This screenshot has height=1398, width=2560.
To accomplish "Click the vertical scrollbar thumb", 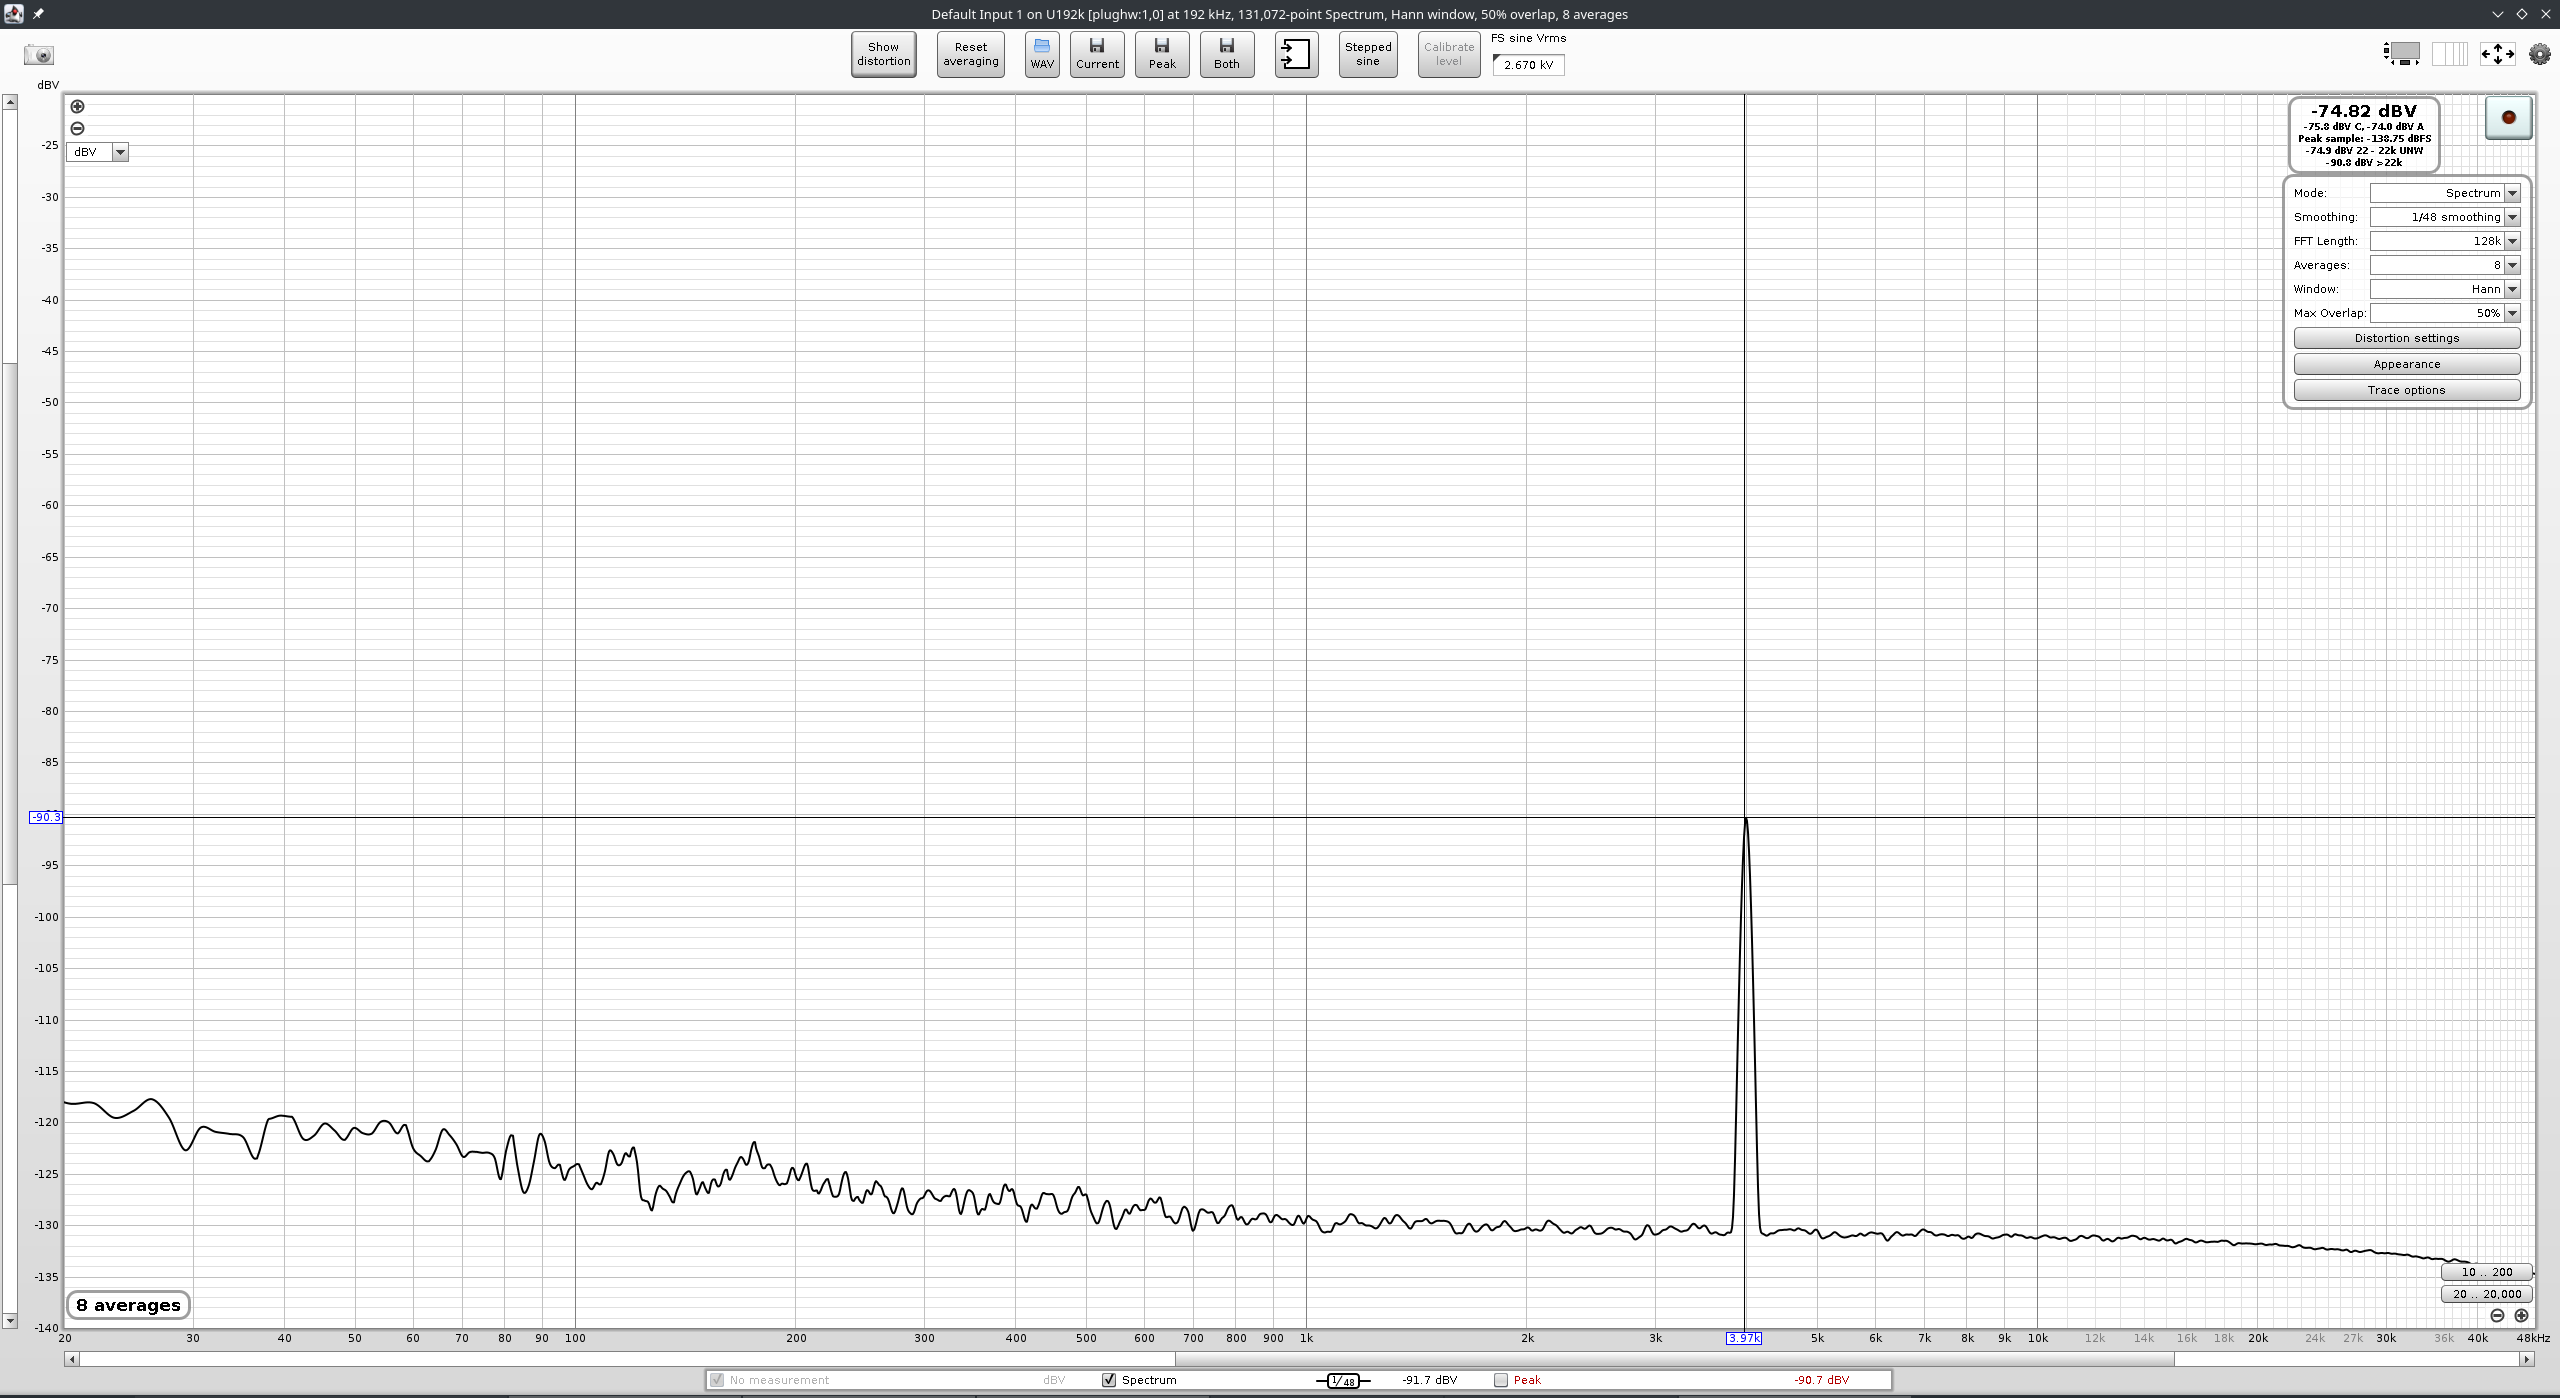I will click(x=9, y=622).
